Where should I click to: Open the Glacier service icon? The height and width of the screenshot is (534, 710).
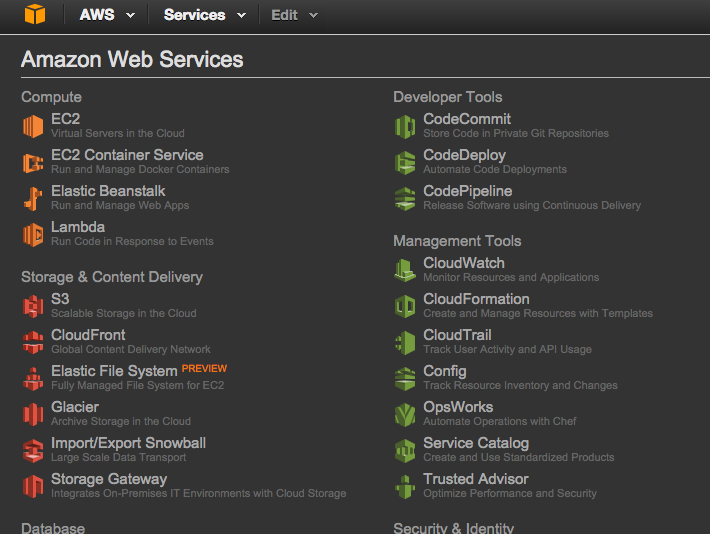click(x=33, y=414)
